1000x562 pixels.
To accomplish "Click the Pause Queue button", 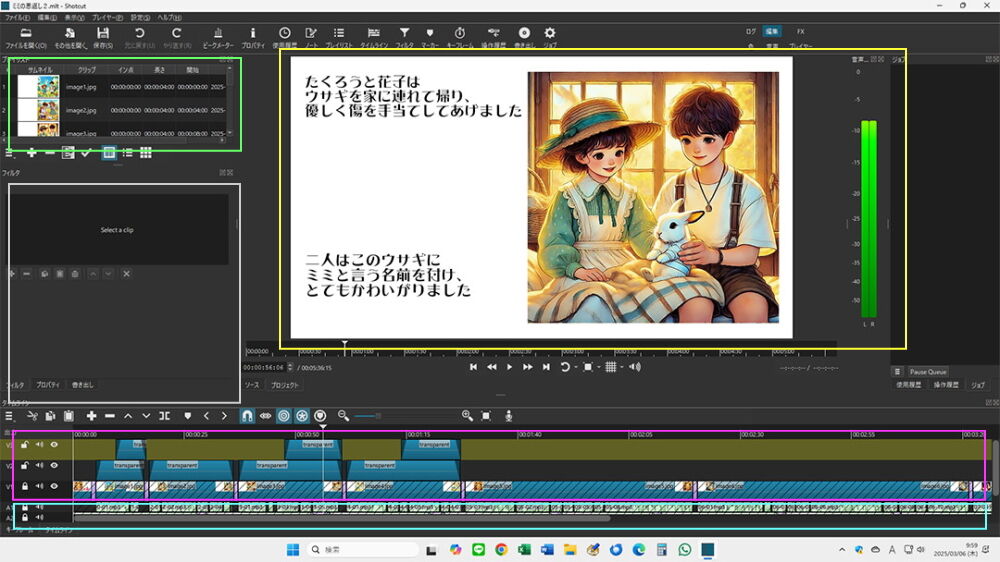I will pyautogui.click(x=928, y=371).
